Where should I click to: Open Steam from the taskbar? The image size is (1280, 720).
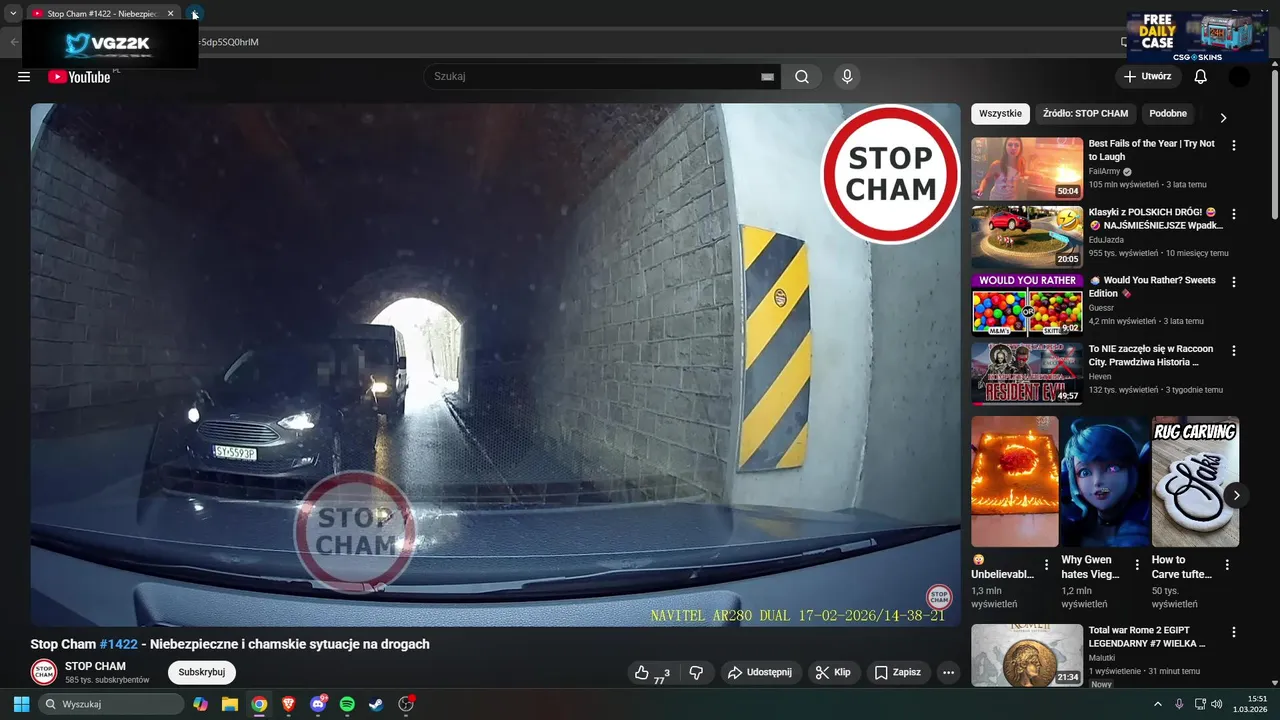point(376,704)
